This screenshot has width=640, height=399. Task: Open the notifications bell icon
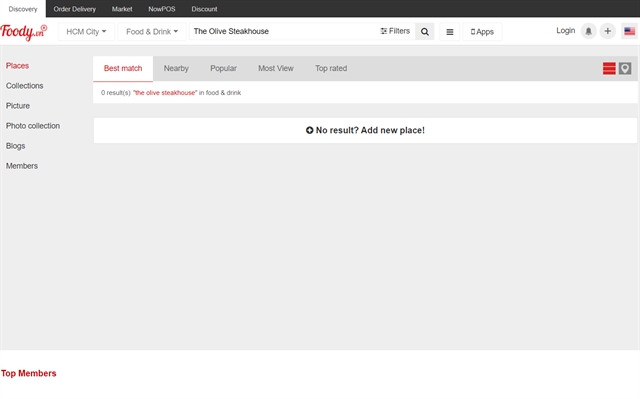(x=589, y=31)
